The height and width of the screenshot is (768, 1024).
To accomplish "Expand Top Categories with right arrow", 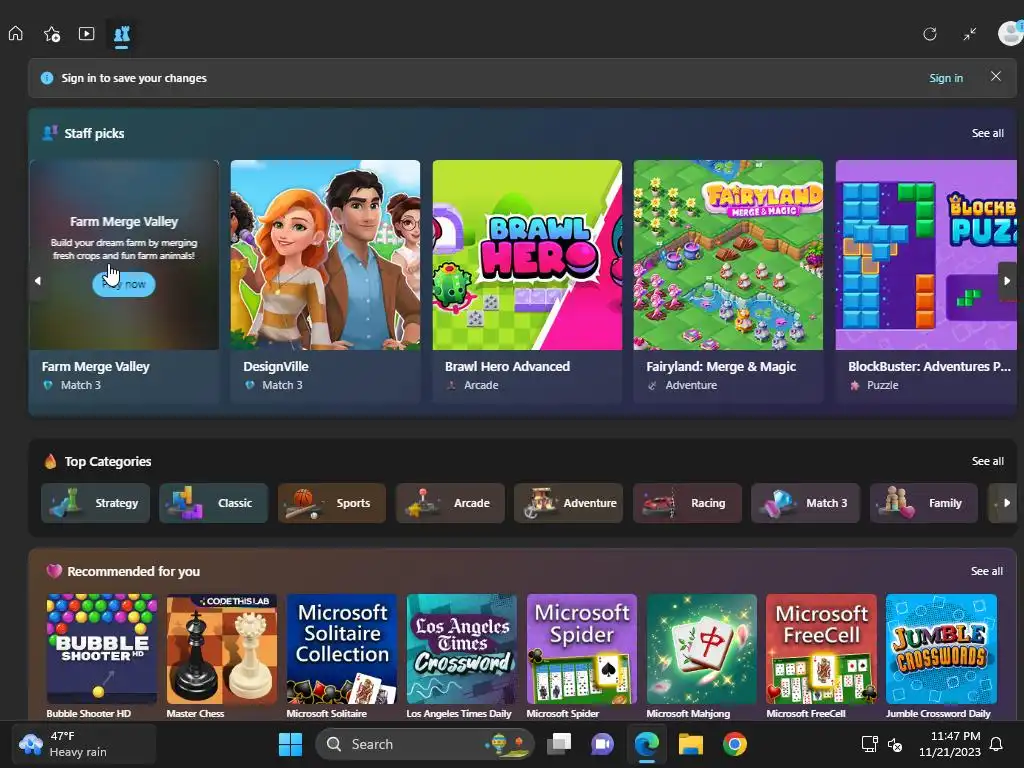I will [x=1006, y=503].
